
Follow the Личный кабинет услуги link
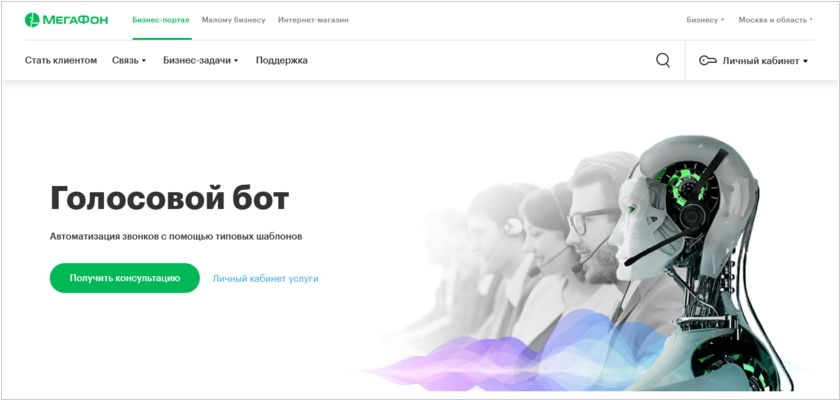coord(265,278)
